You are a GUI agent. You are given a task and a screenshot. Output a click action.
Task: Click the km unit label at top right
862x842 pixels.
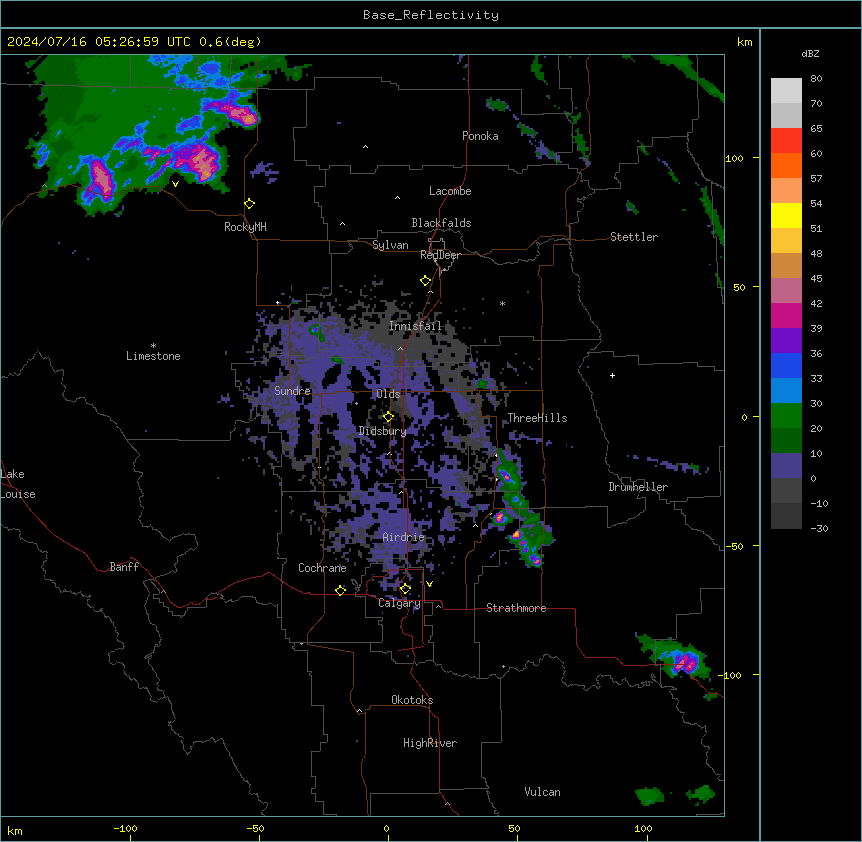744,42
